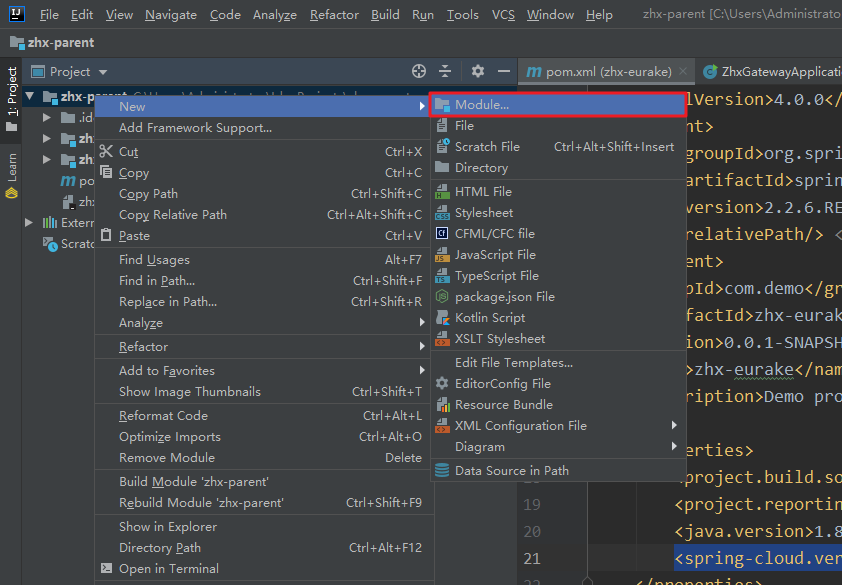Select Find Usages entry
The width and height of the screenshot is (842, 585).
[x=264, y=259]
